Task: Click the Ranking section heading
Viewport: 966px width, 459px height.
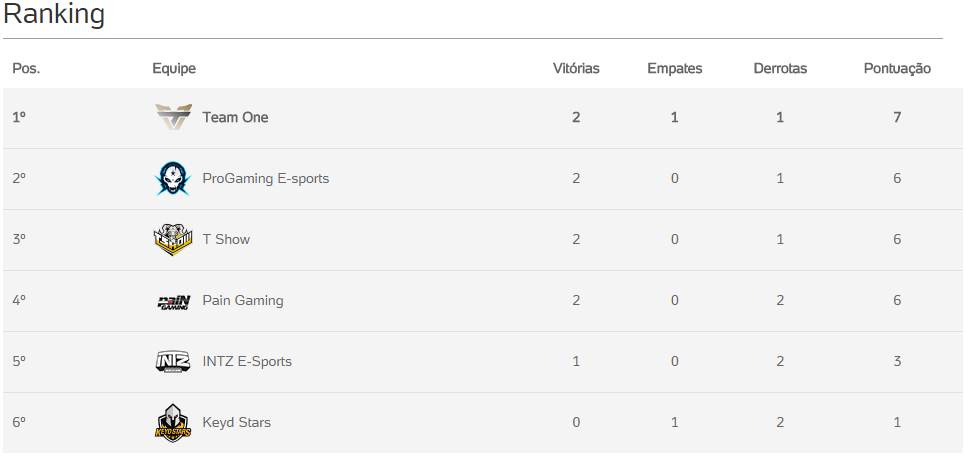Action: tap(54, 16)
